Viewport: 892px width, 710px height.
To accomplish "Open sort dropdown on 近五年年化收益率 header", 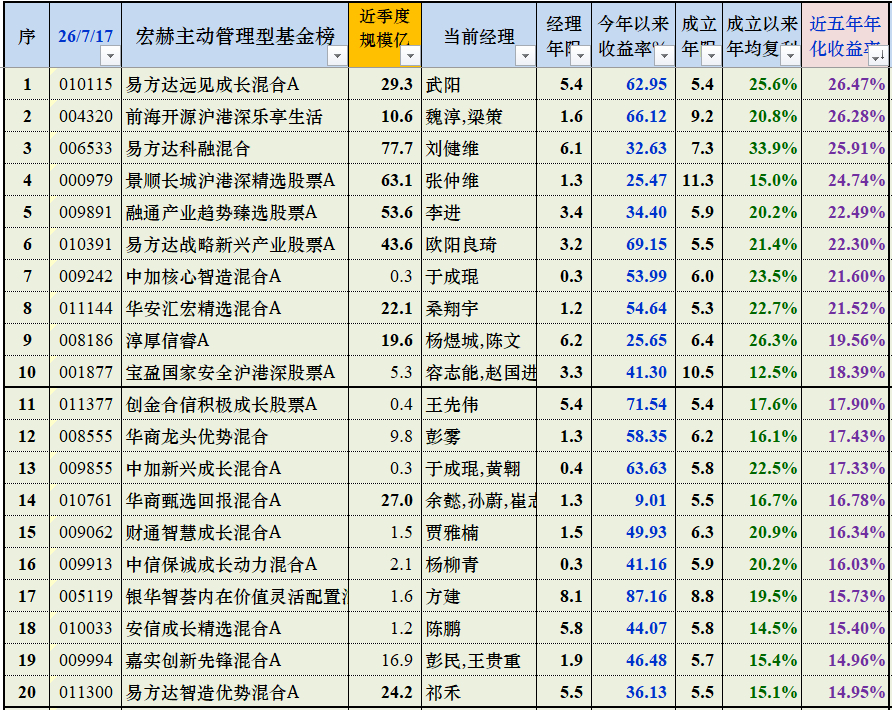I will [x=877, y=56].
